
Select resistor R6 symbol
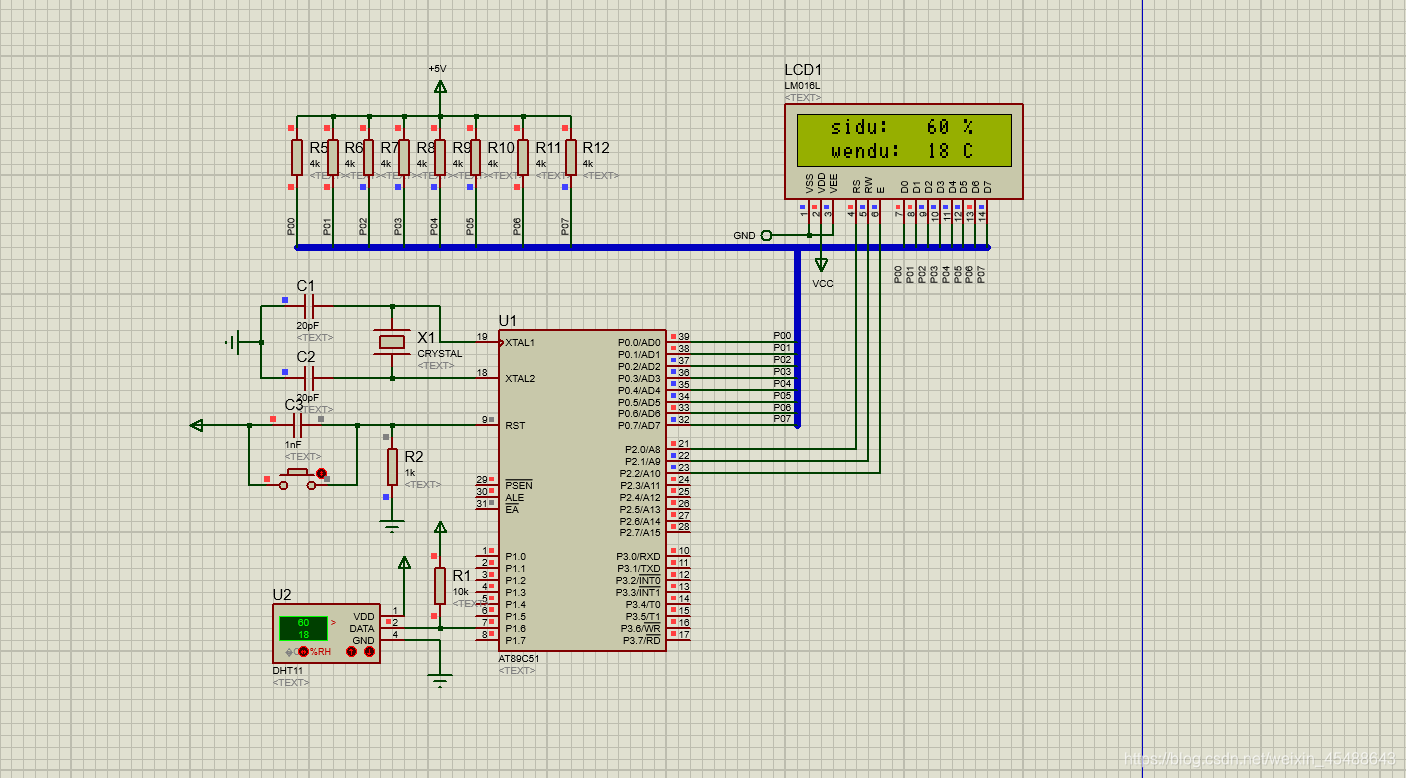(x=333, y=157)
